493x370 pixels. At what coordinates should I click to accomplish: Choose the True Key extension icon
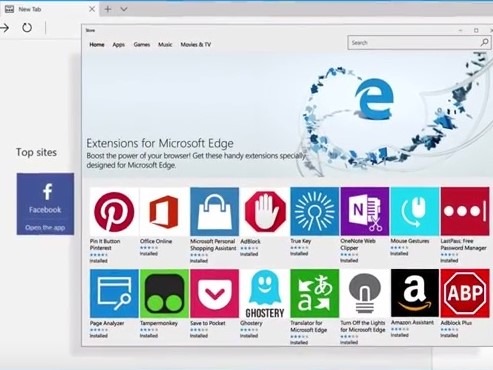pos(315,212)
